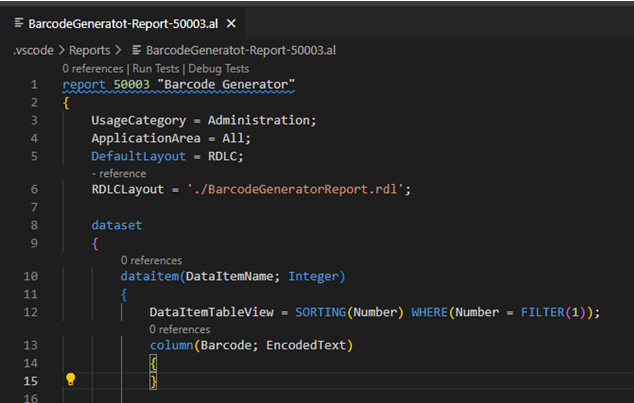Click 'DataItemTableView' on line 12

pyautogui.click(x=211, y=312)
